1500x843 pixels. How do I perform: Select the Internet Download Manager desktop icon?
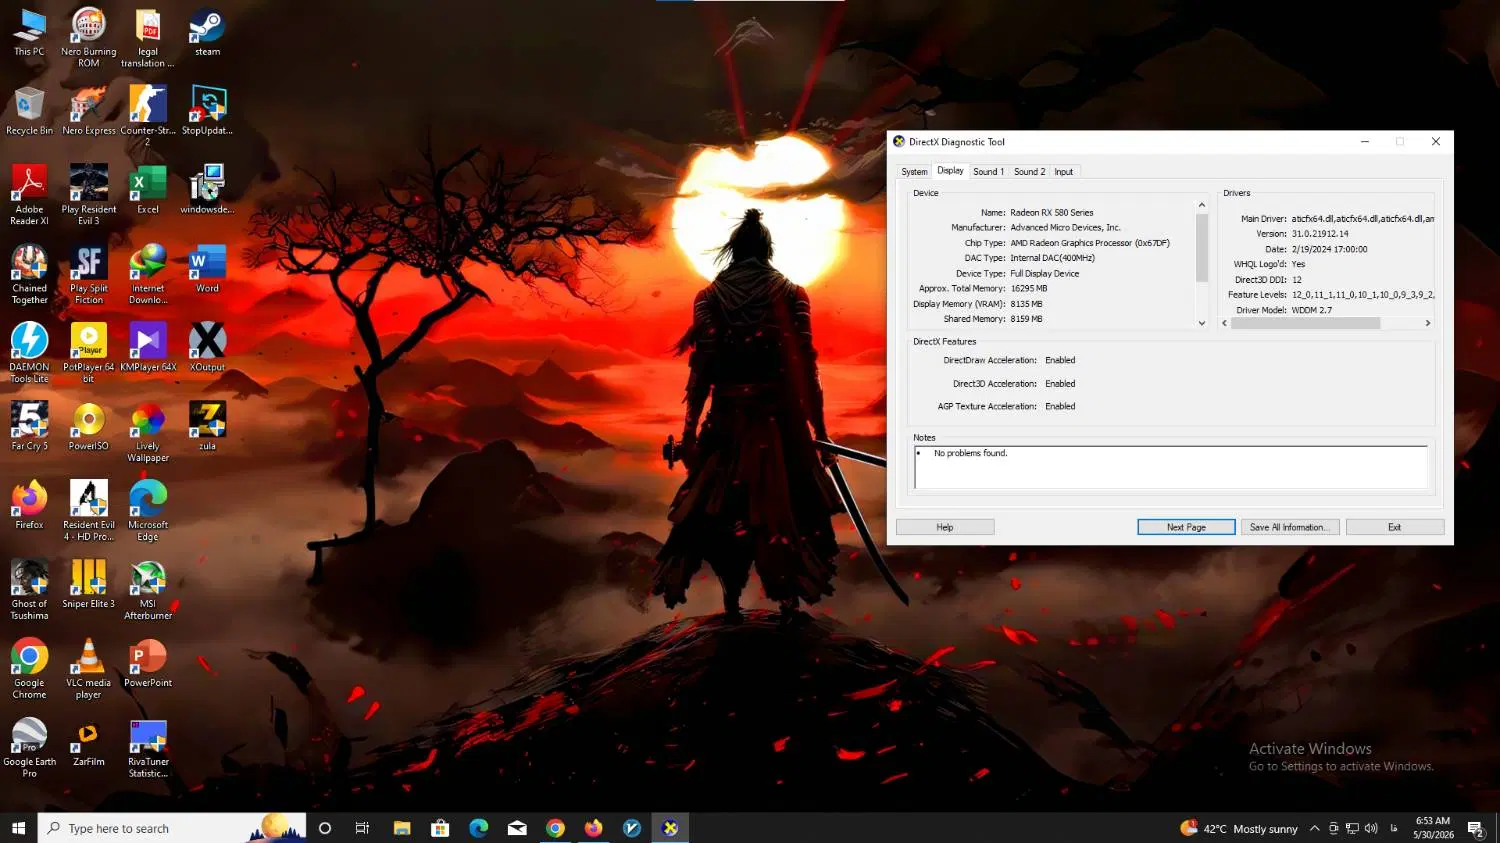[148, 275]
